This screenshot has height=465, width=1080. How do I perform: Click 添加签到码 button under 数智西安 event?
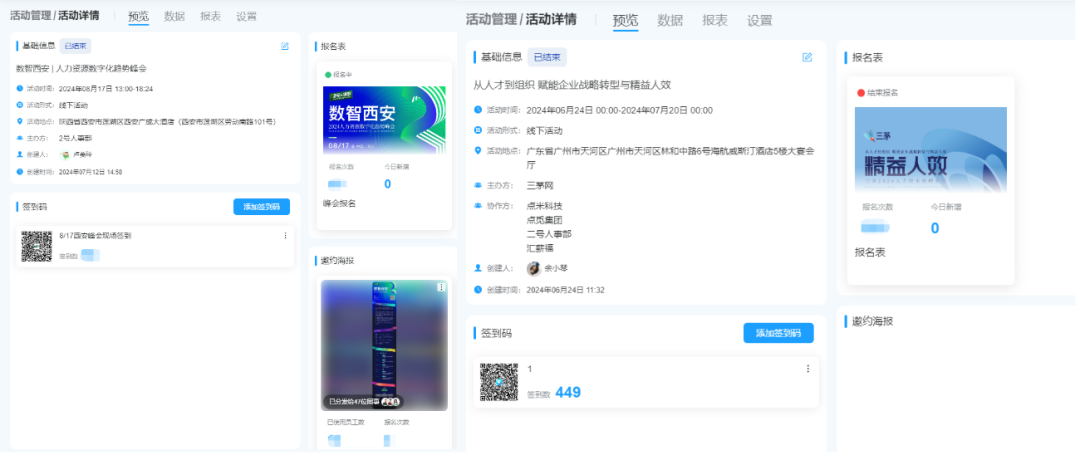[262, 207]
